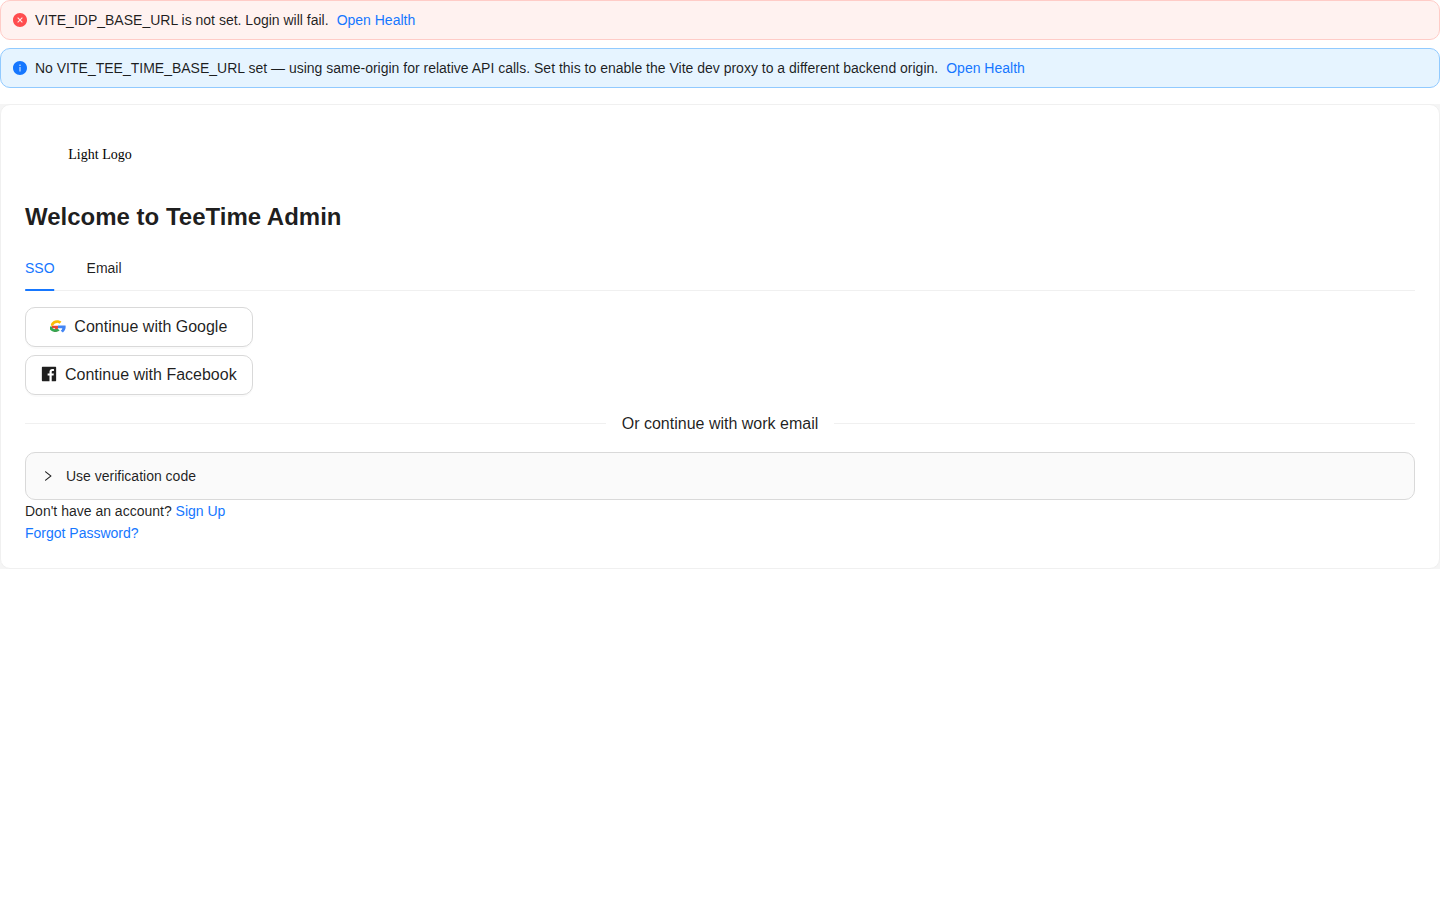Screen dimensions: 1440x900
Task: Click the Light Logo image
Action: [99, 154]
